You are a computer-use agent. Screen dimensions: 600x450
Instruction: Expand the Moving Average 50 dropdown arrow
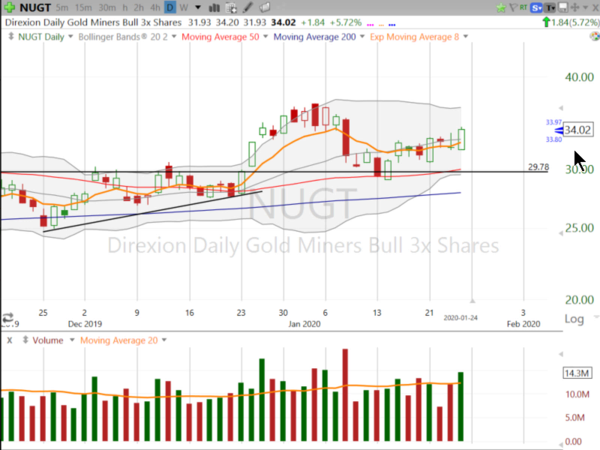pyautogui.click(x=266, y=37)
